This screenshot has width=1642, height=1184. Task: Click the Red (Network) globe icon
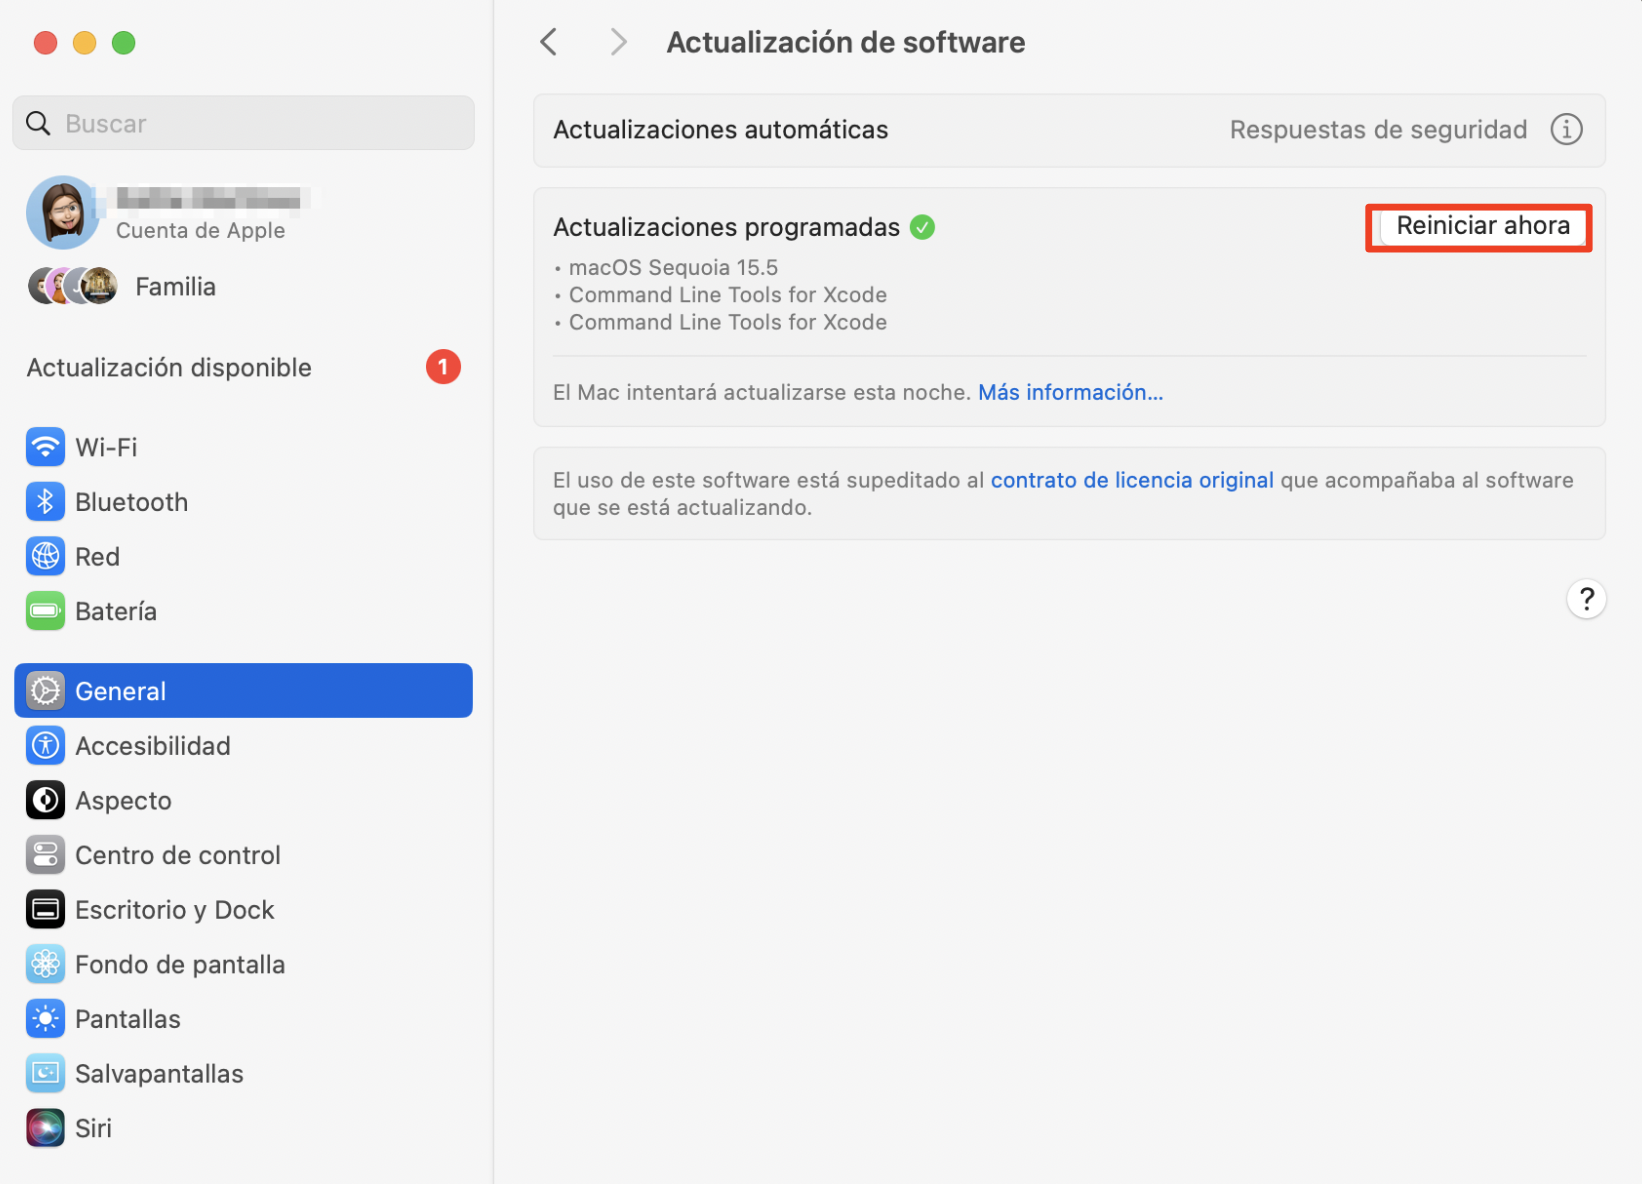[x=45, y=556]
